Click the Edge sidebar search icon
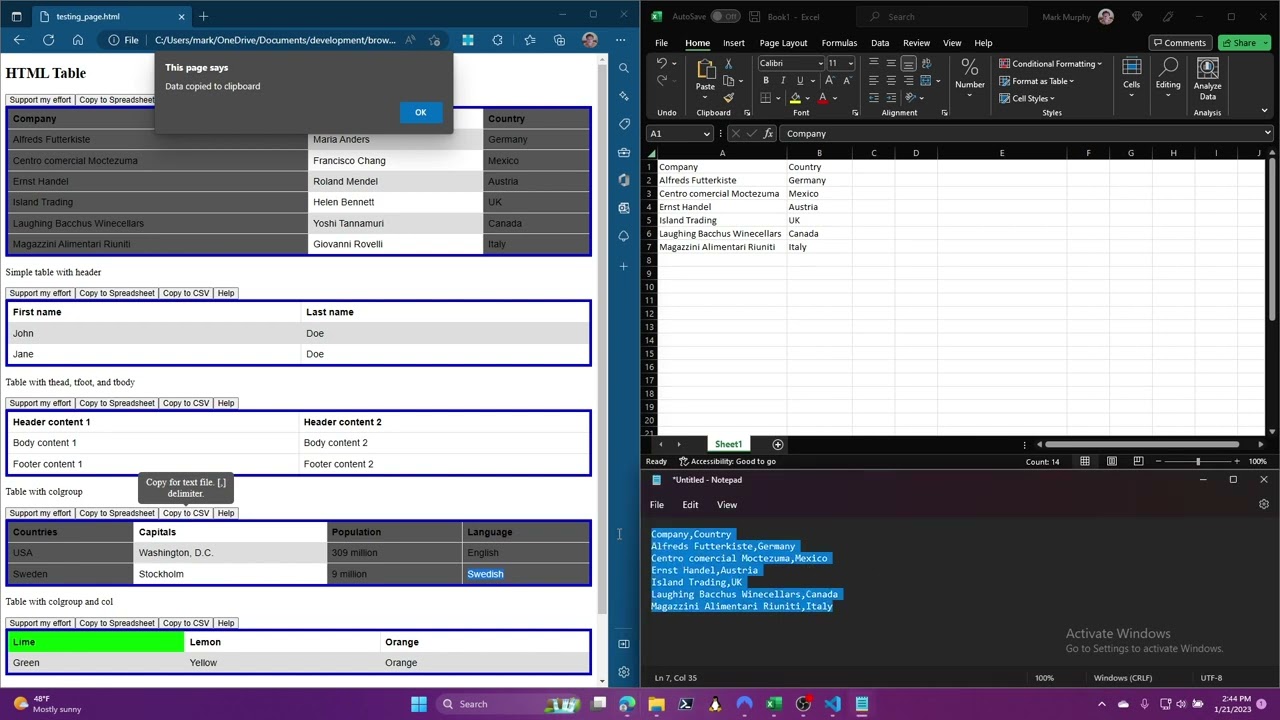 (624, 68)
